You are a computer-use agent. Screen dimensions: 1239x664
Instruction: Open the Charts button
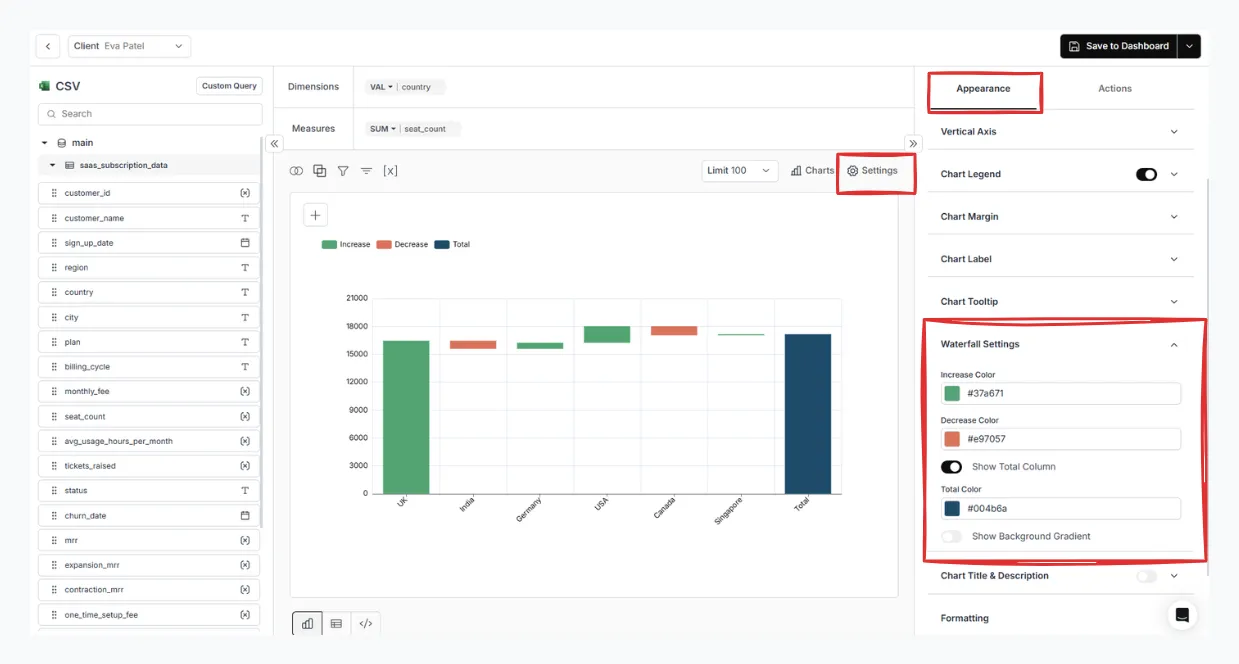pos(812,171)
